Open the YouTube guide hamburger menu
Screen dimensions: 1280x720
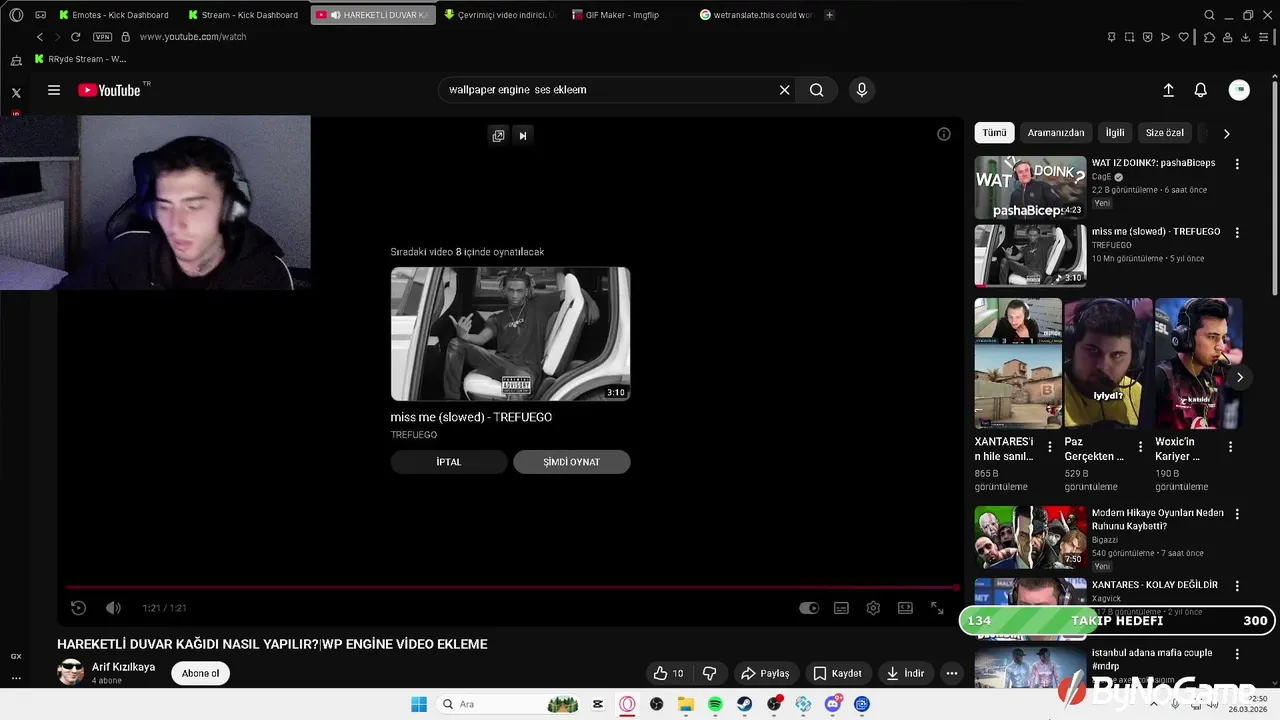54,90
